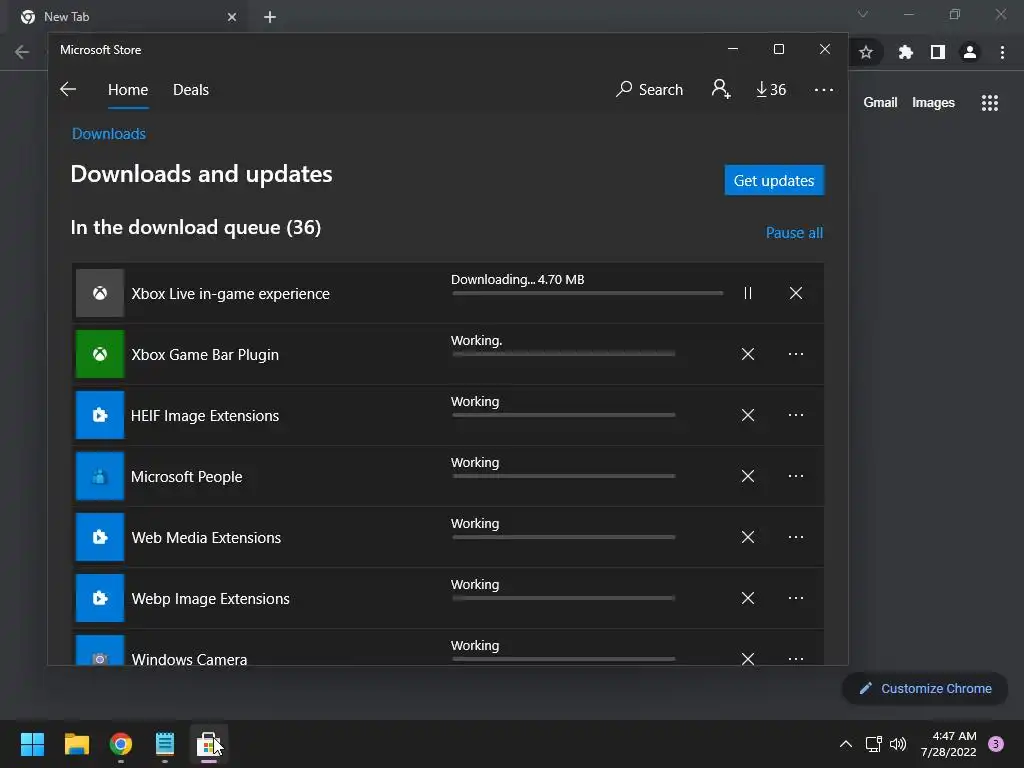Bookmark this page with the star icon
This screenshot has width=1024, height=768.
(x=866, y=52)
